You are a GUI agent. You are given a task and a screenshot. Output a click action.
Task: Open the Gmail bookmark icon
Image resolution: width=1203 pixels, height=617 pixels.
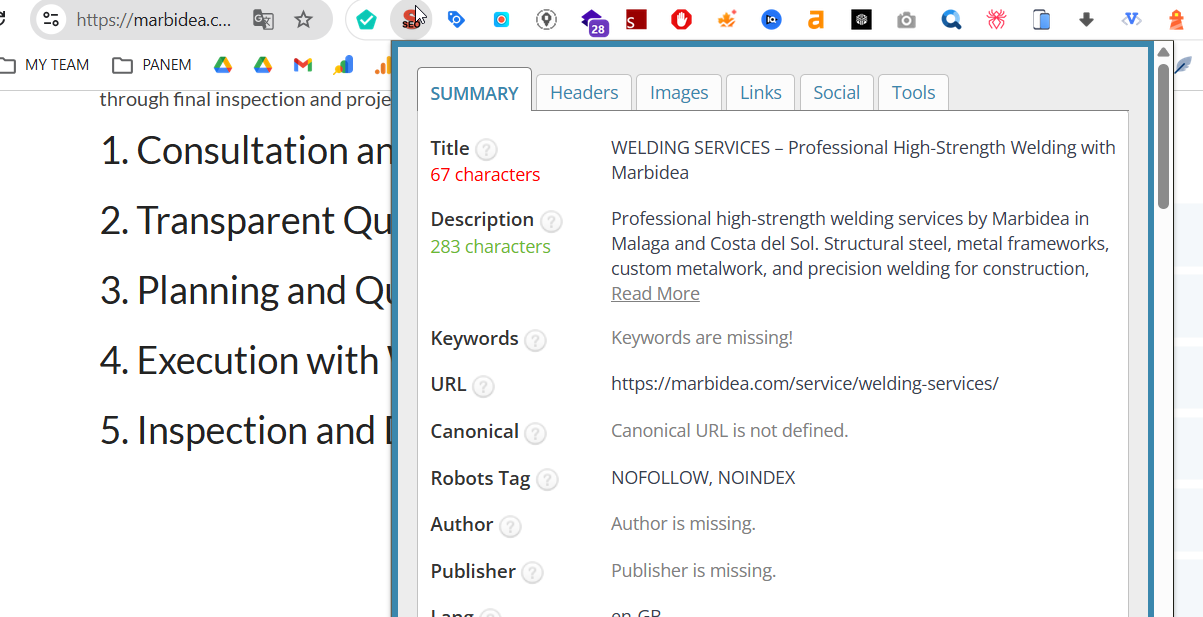[x=303, y=65]
